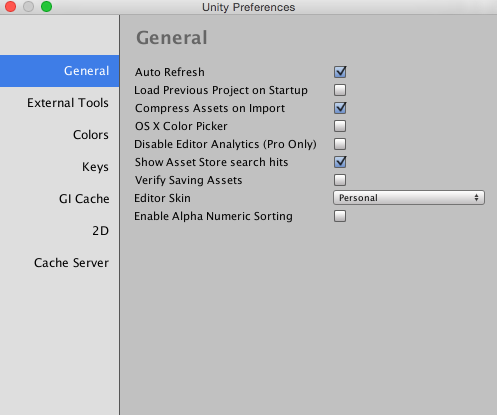
Task: Click the green zoom window button
Action: pos(46,6)
